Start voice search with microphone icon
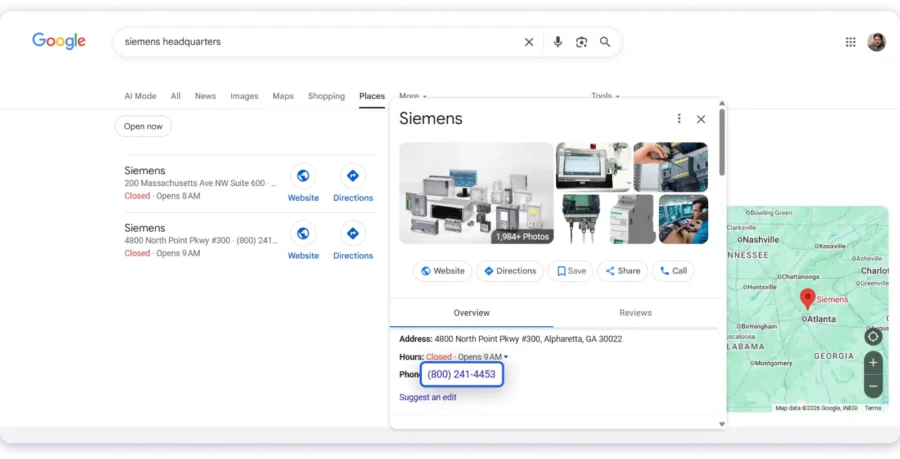900x459 pixels. pos(557,42)
